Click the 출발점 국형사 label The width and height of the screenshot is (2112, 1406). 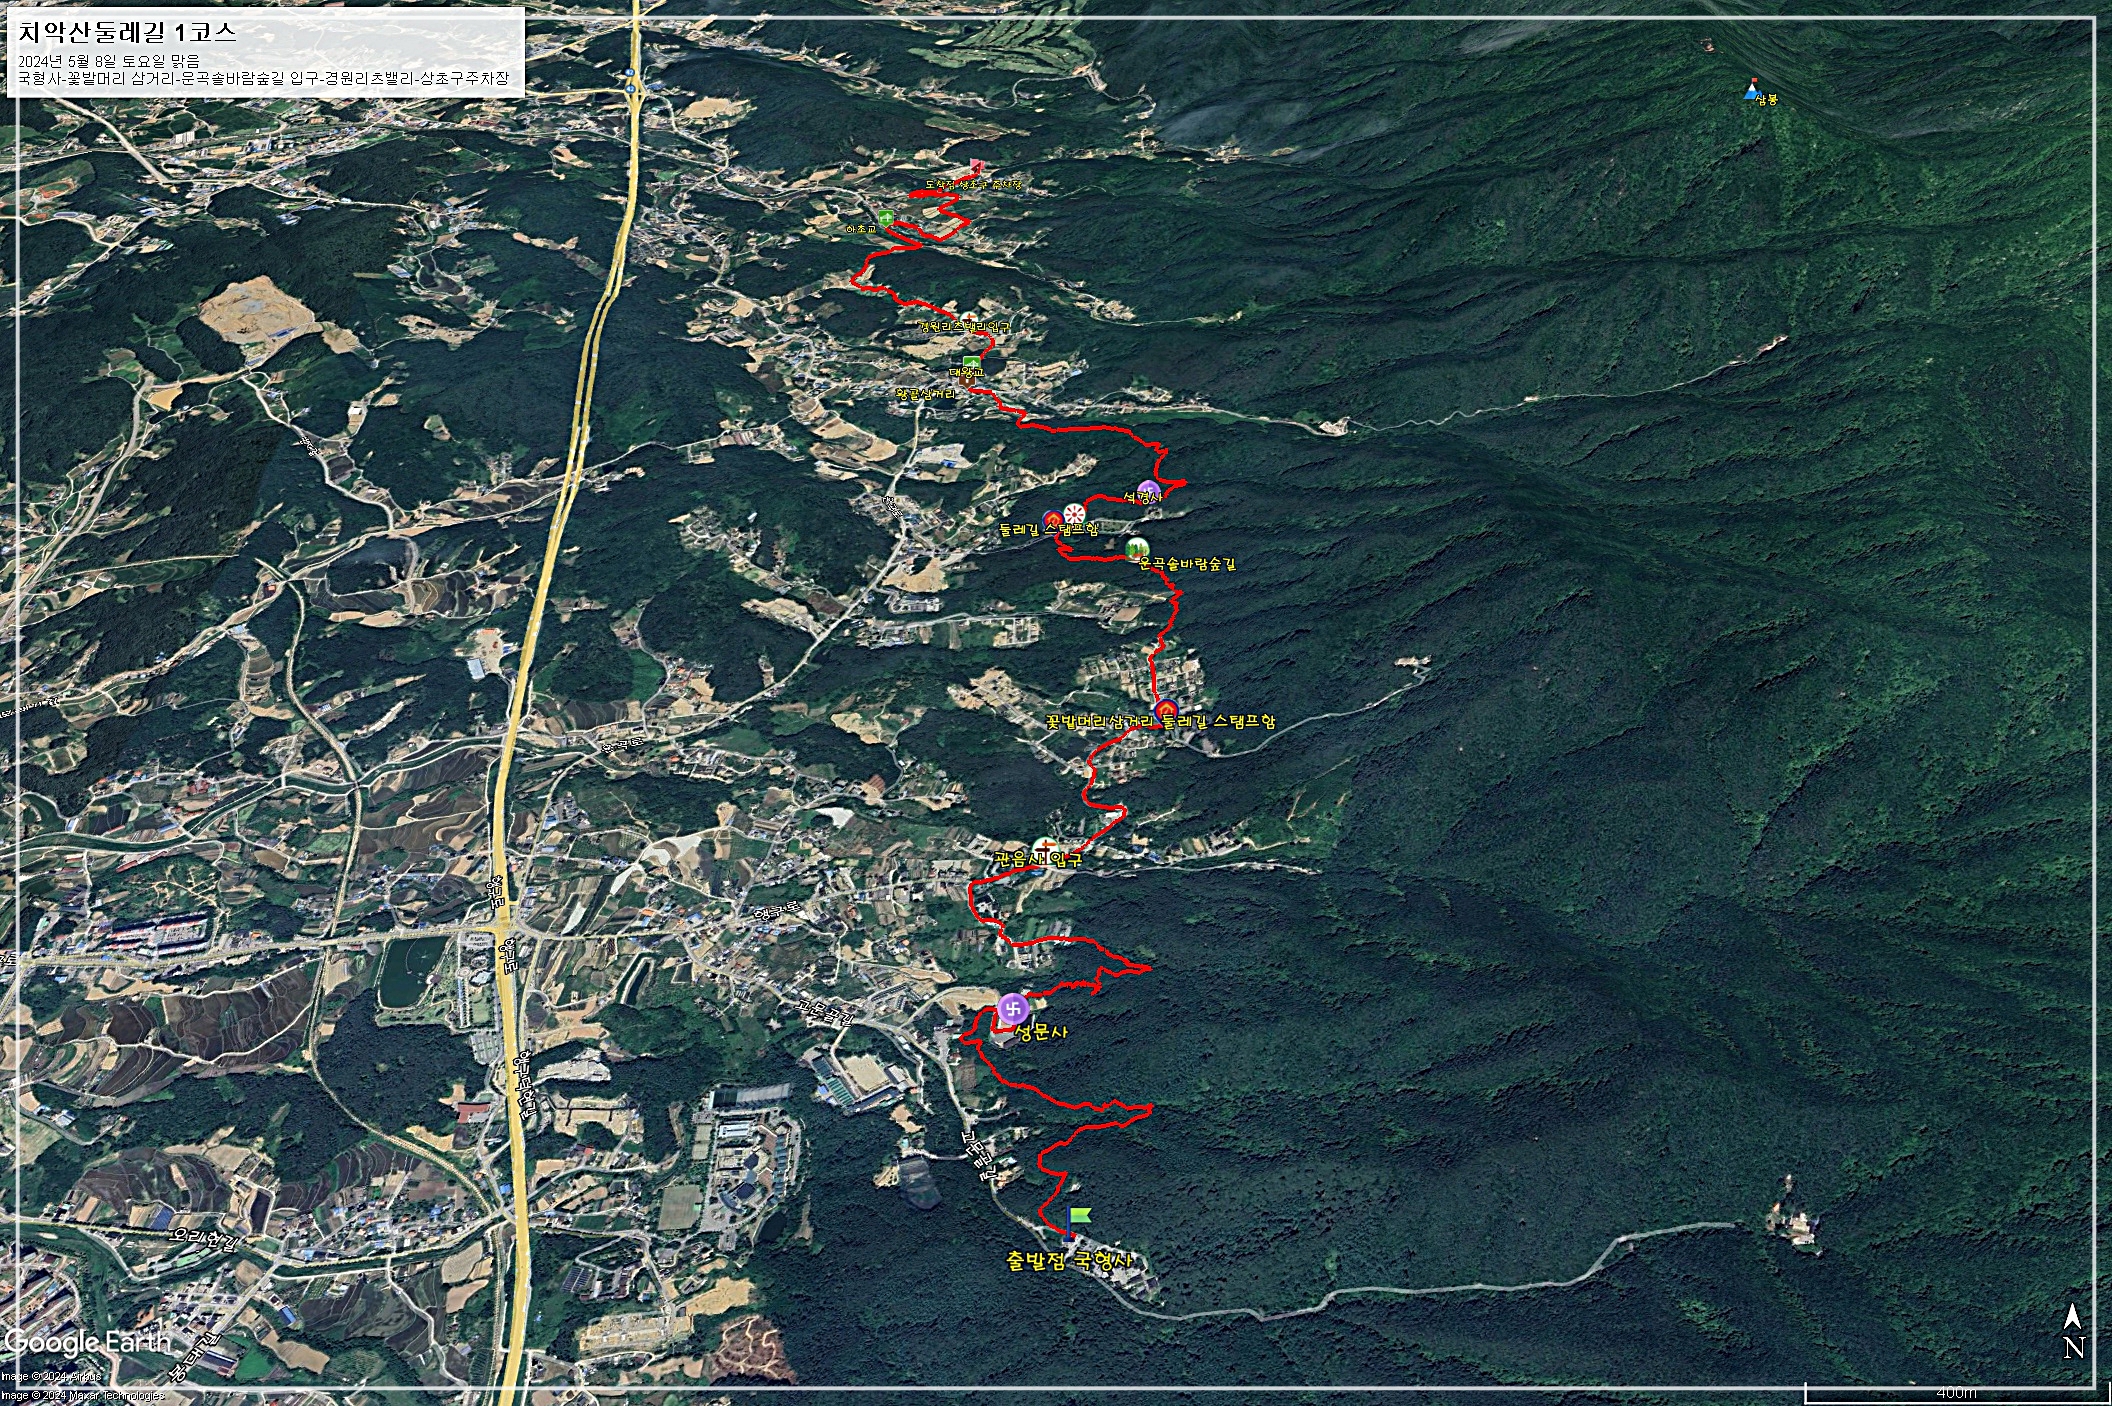pos(1069,1260)
